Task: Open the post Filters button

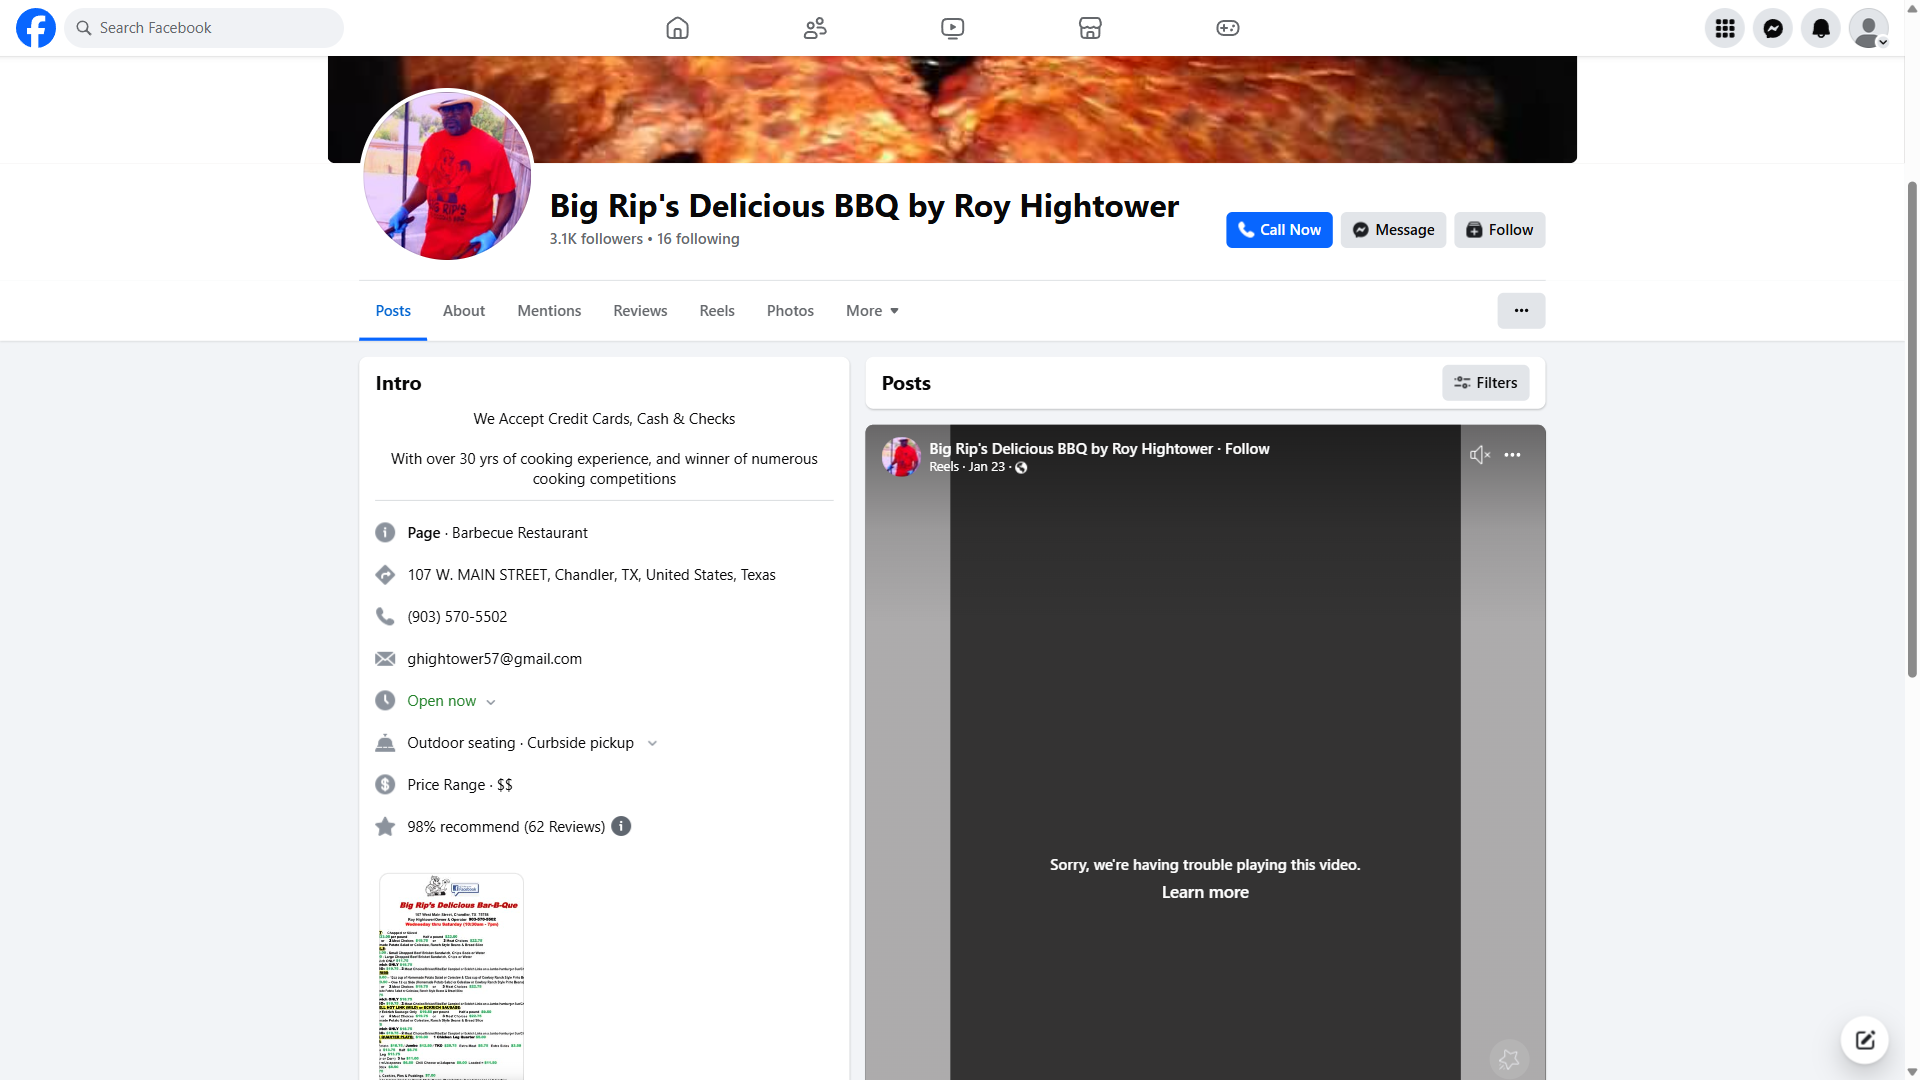Action: (x=1485, y=383)
